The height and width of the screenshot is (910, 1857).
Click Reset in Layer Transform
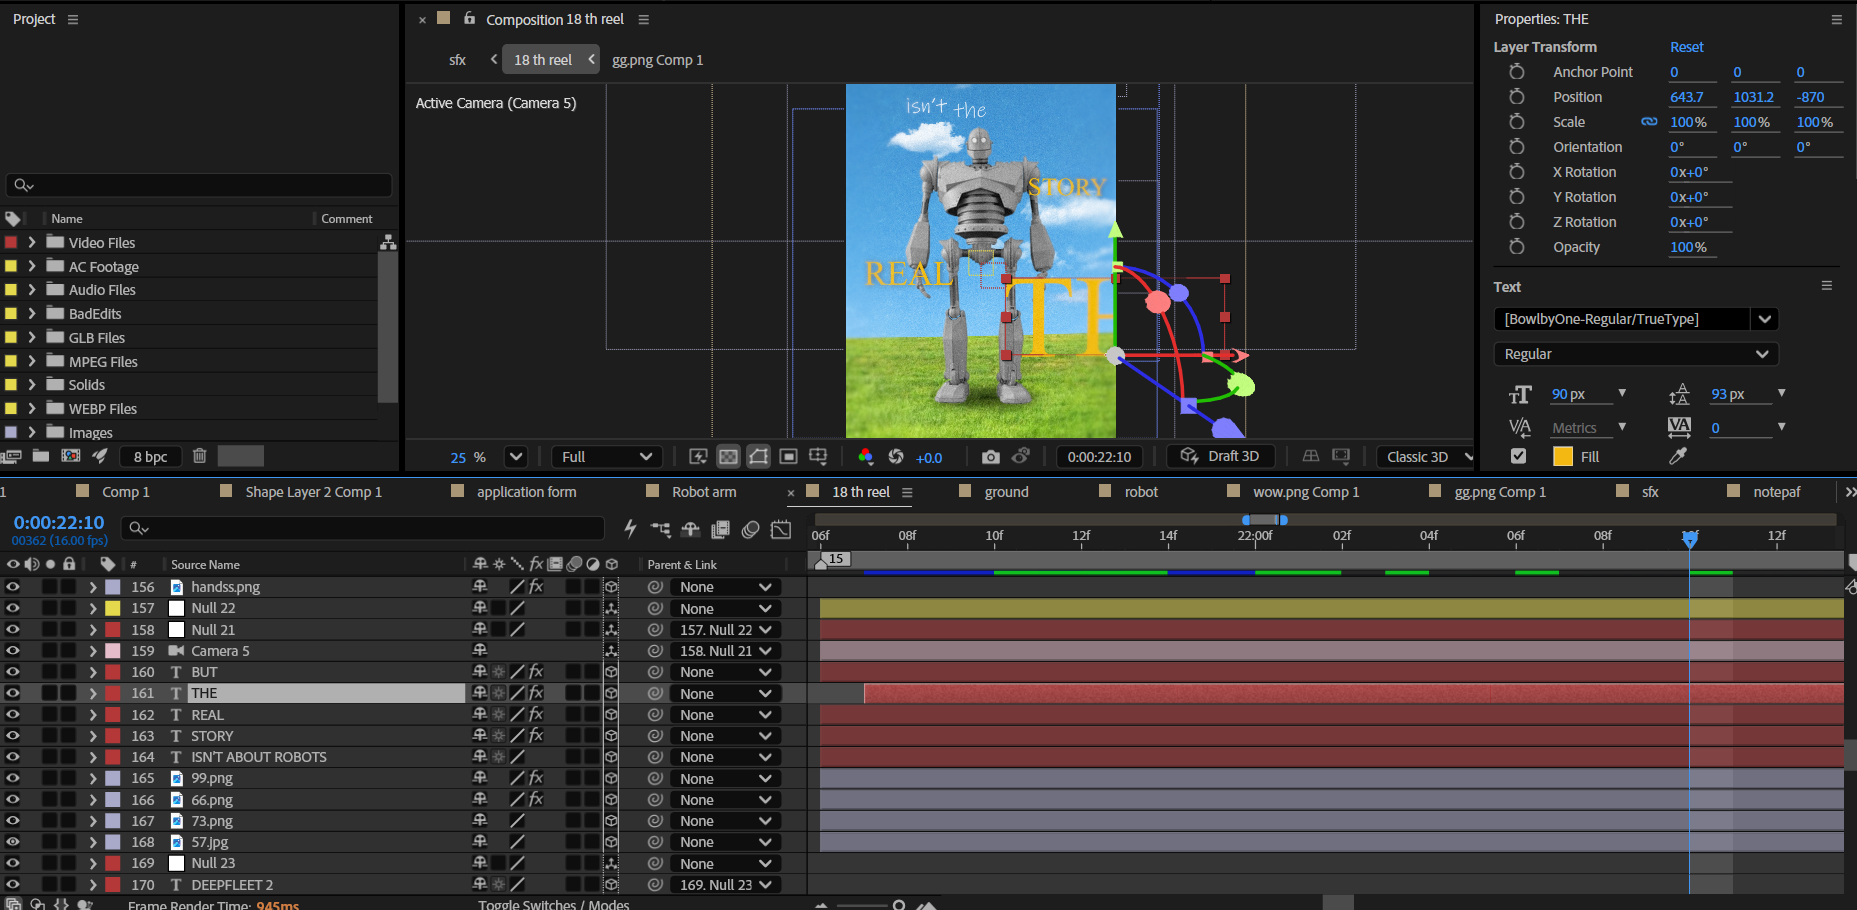coord(1686,47)
